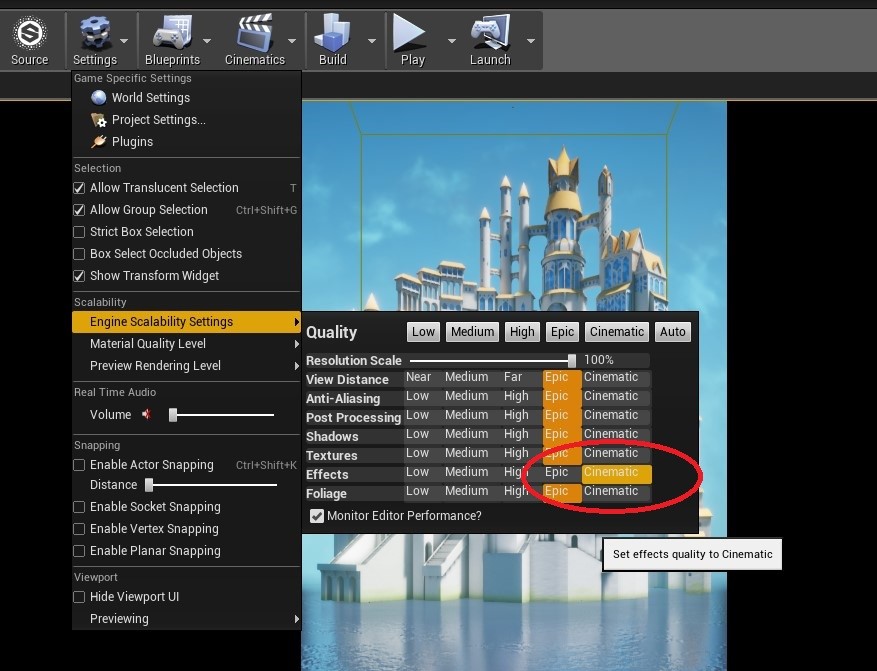
Task: Enable Actor Snapping checkbox
Action: [x=79, y=465]
